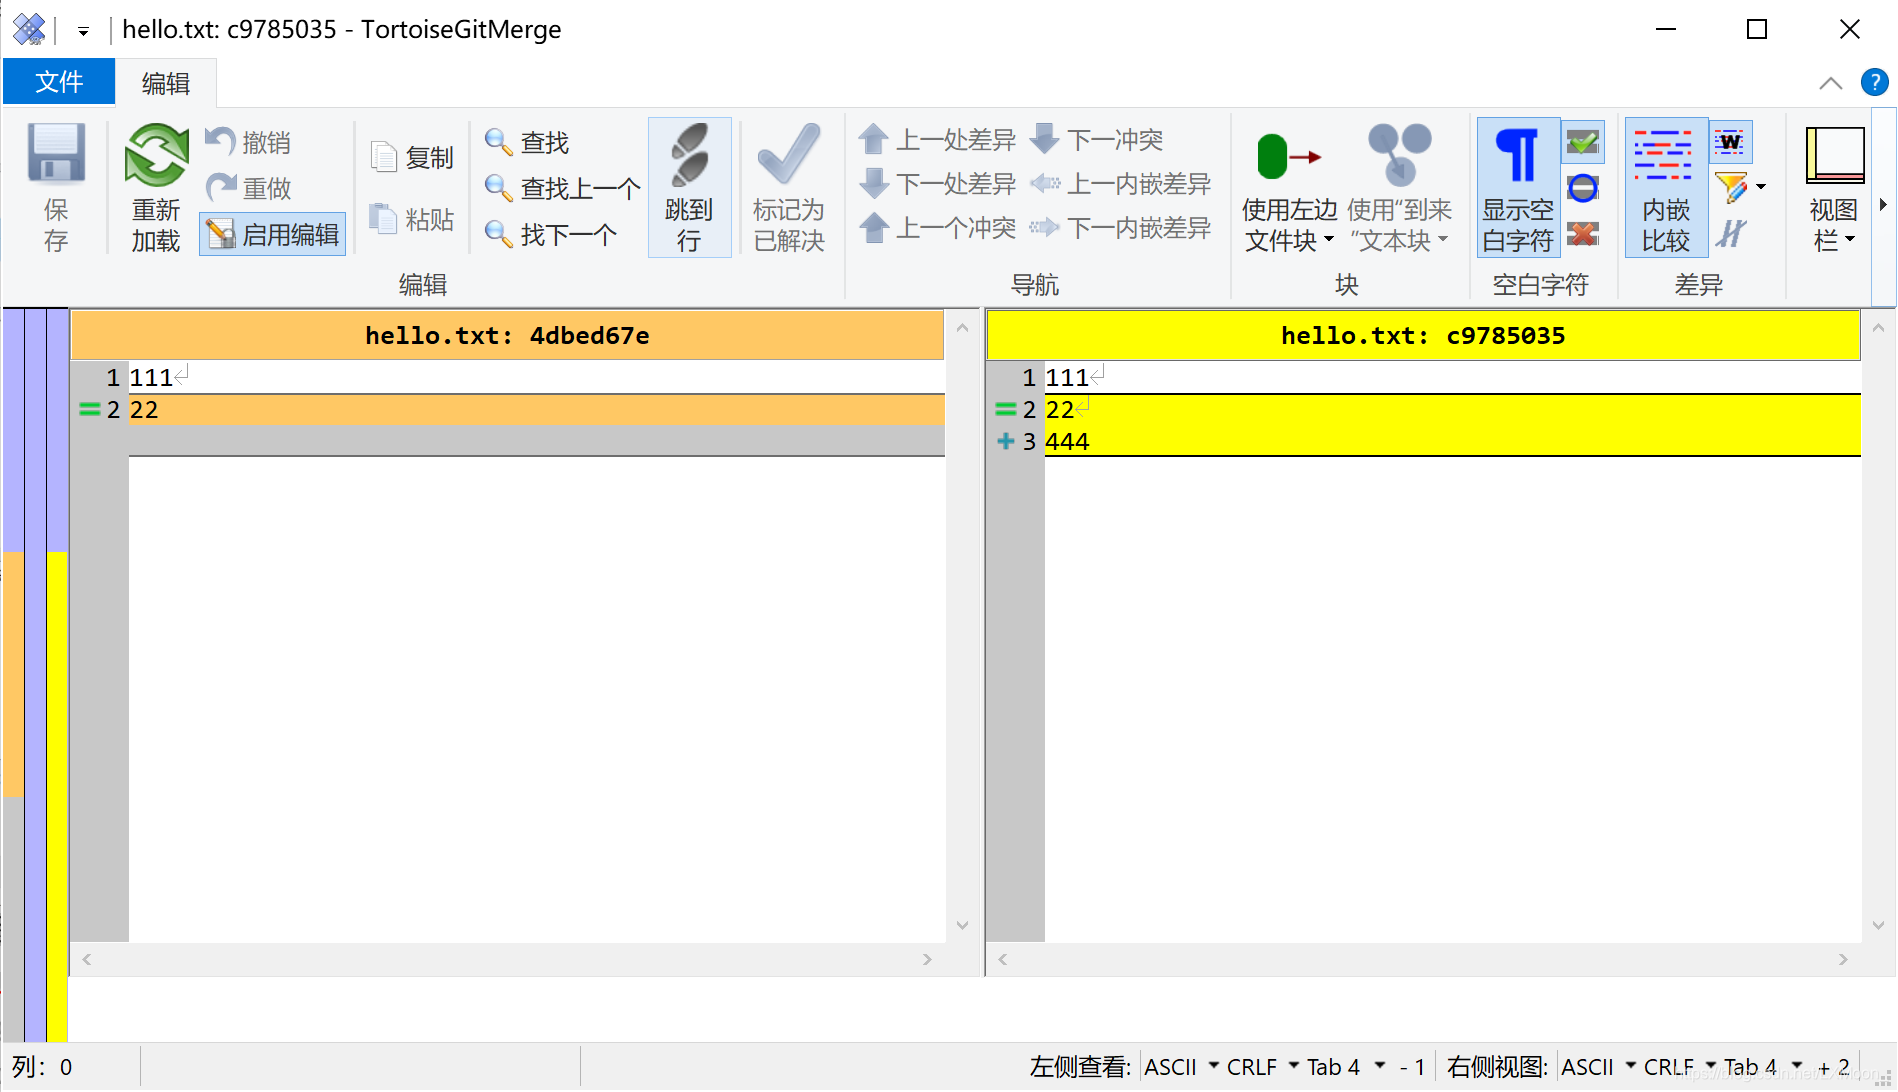Open the 跳到行 go-to-line footsteps icon
The image size is (1898, 1092).
pos(689,154)
